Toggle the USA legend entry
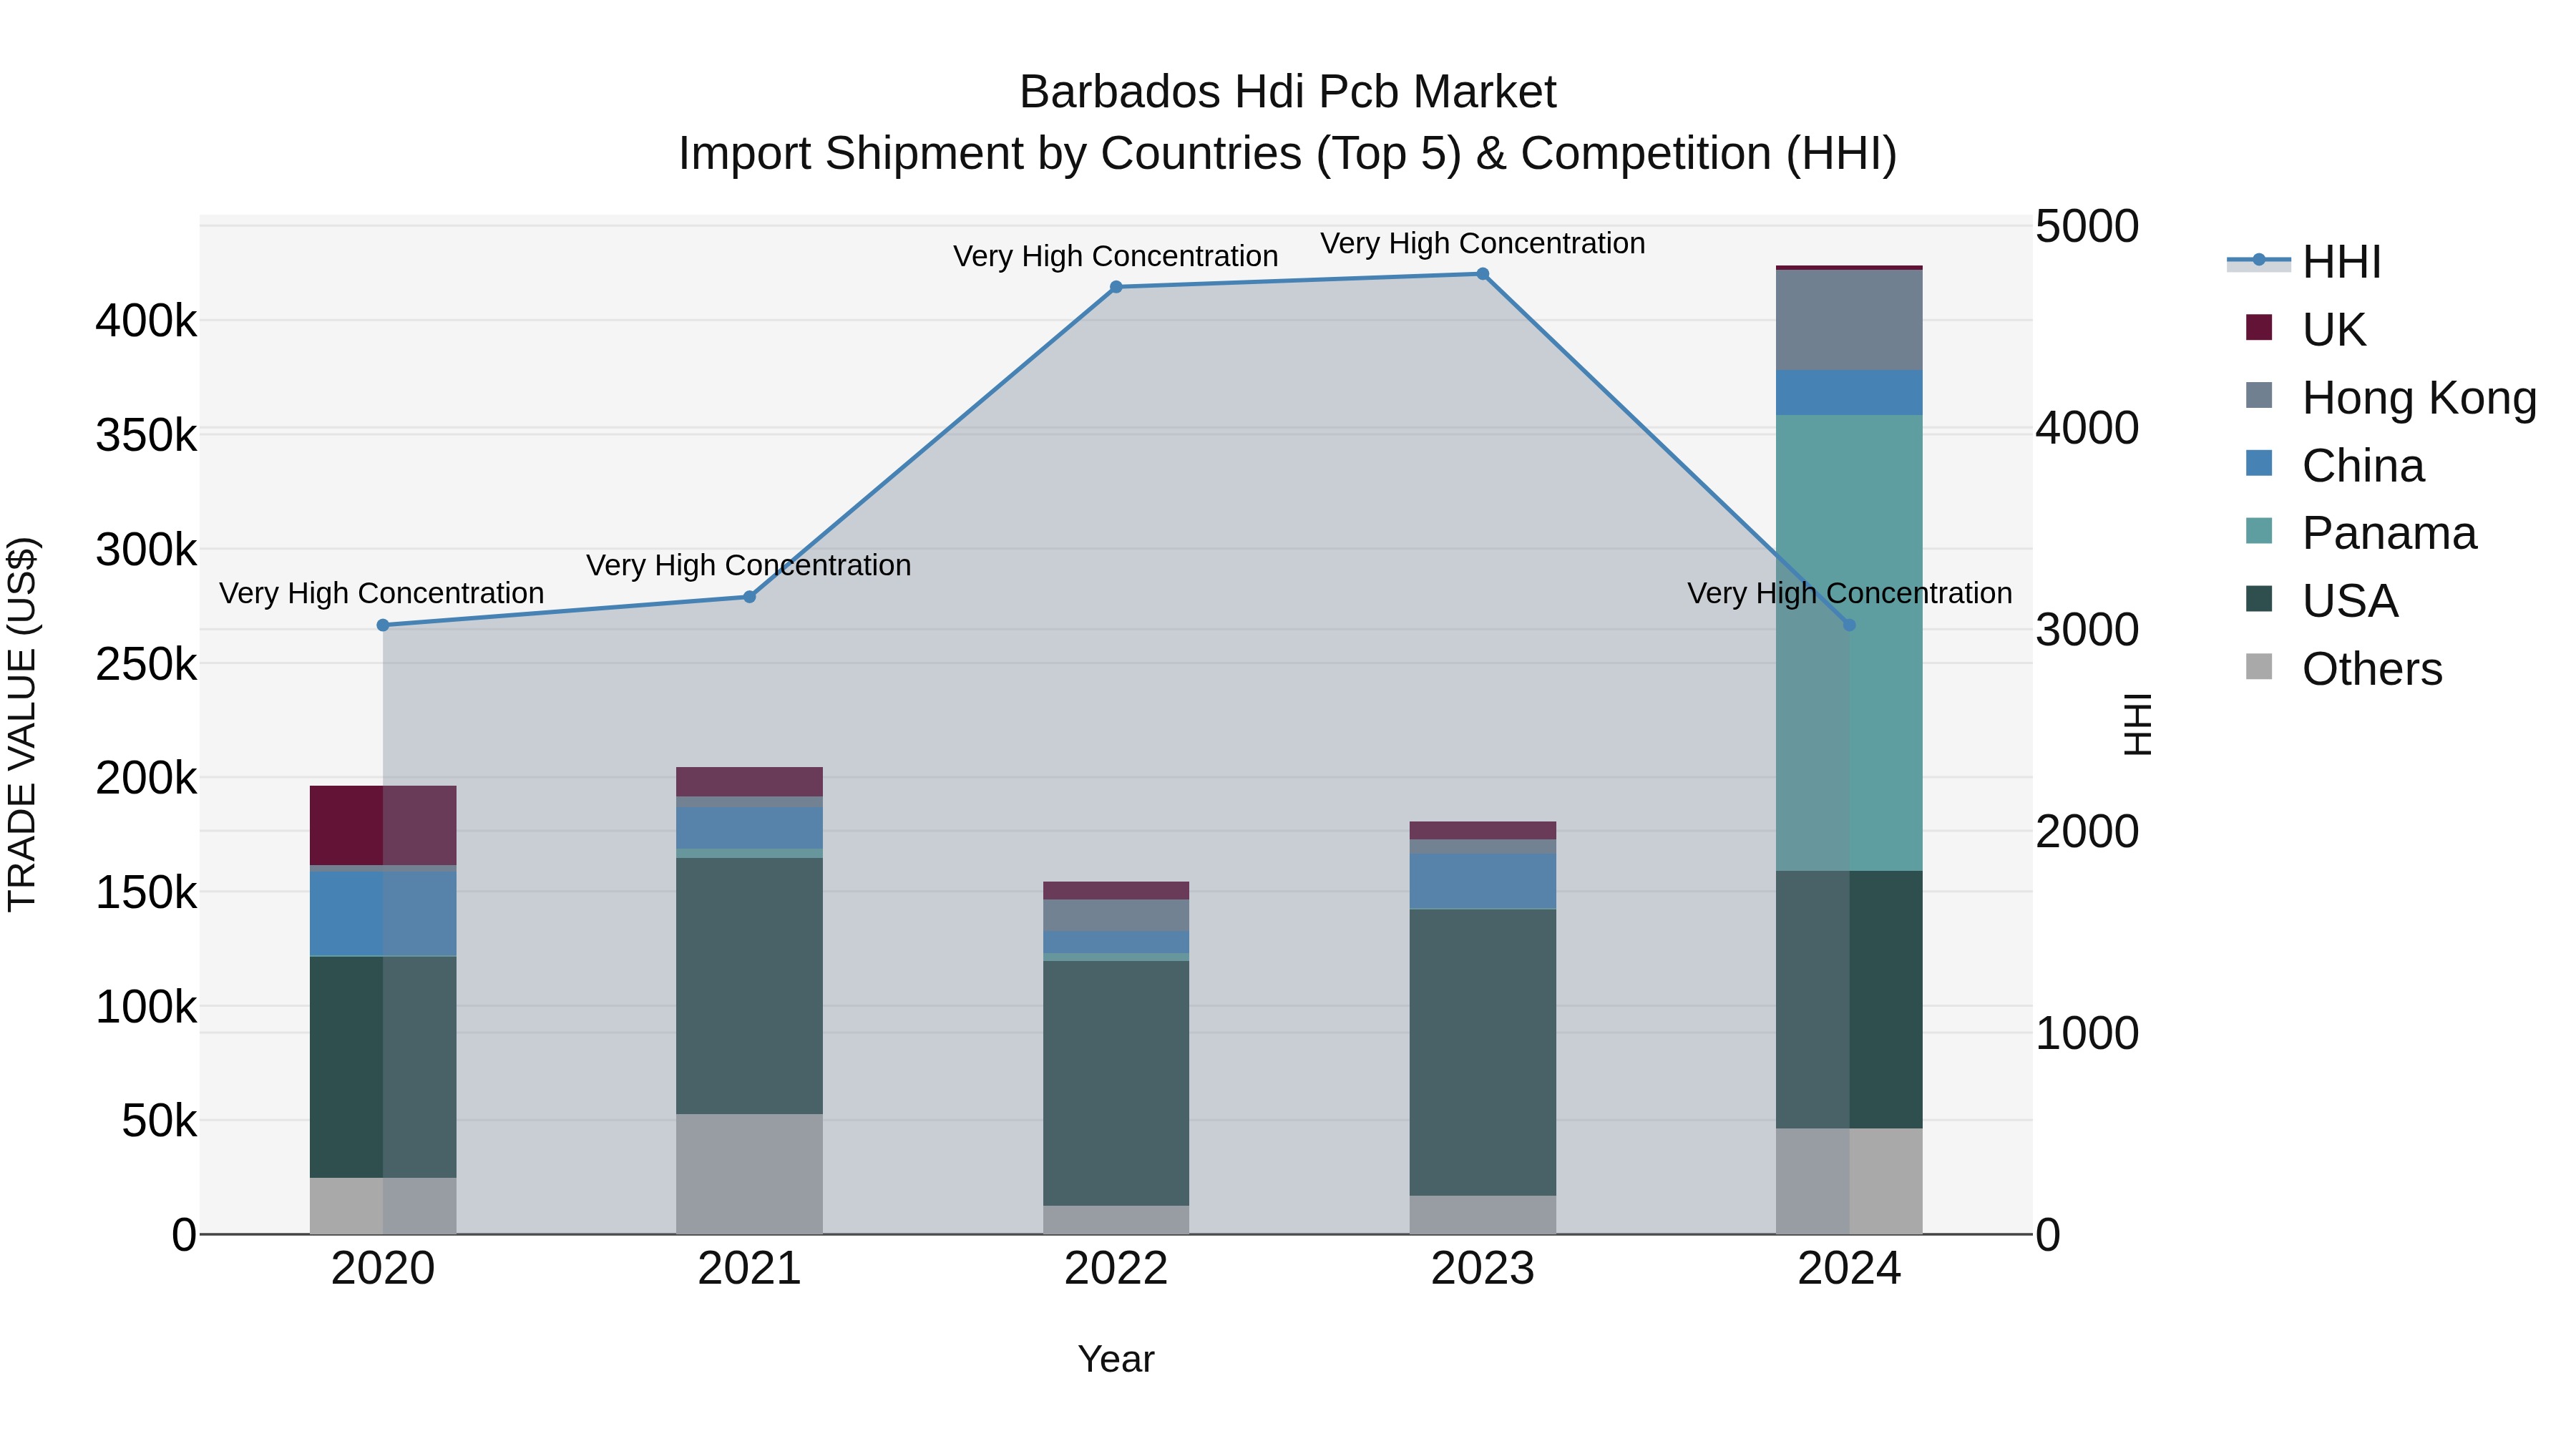 point(2321,601)
